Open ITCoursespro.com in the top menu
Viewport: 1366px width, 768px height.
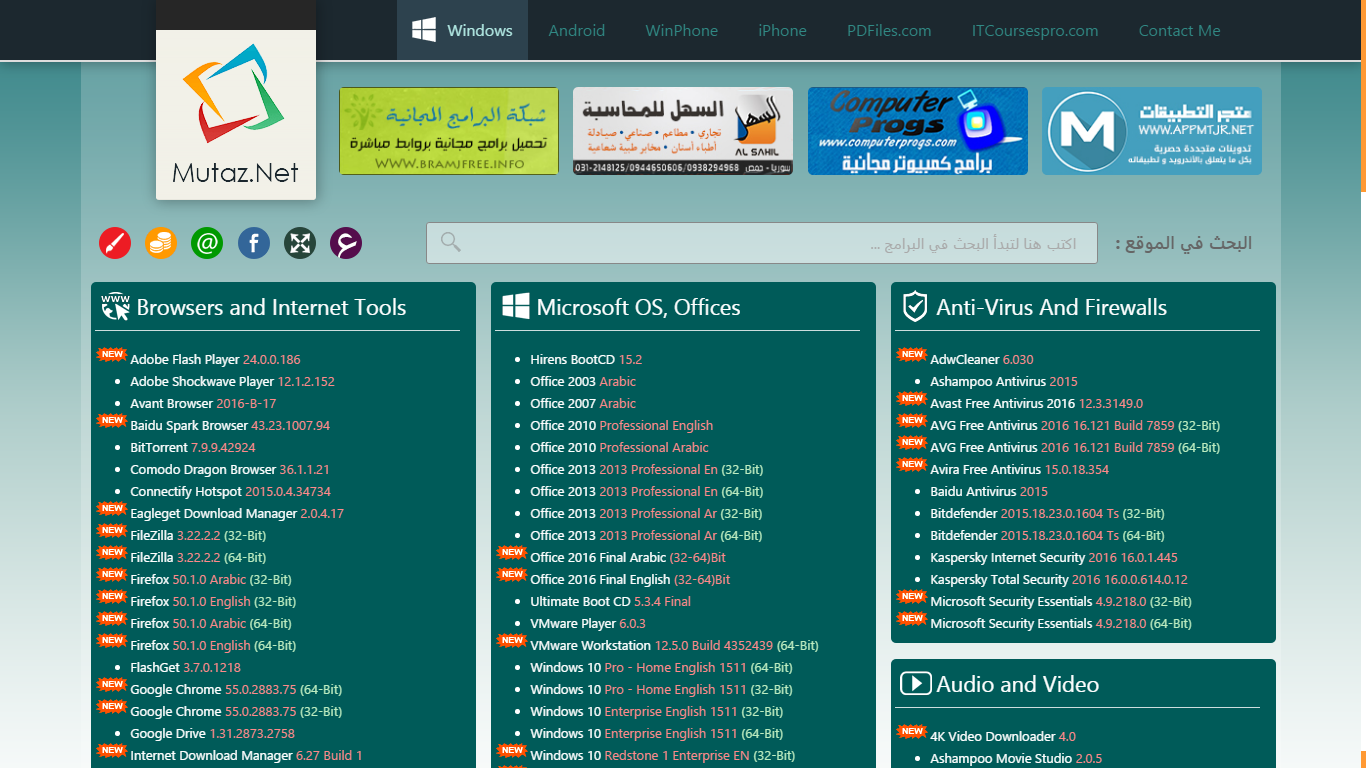(1035, 31)
